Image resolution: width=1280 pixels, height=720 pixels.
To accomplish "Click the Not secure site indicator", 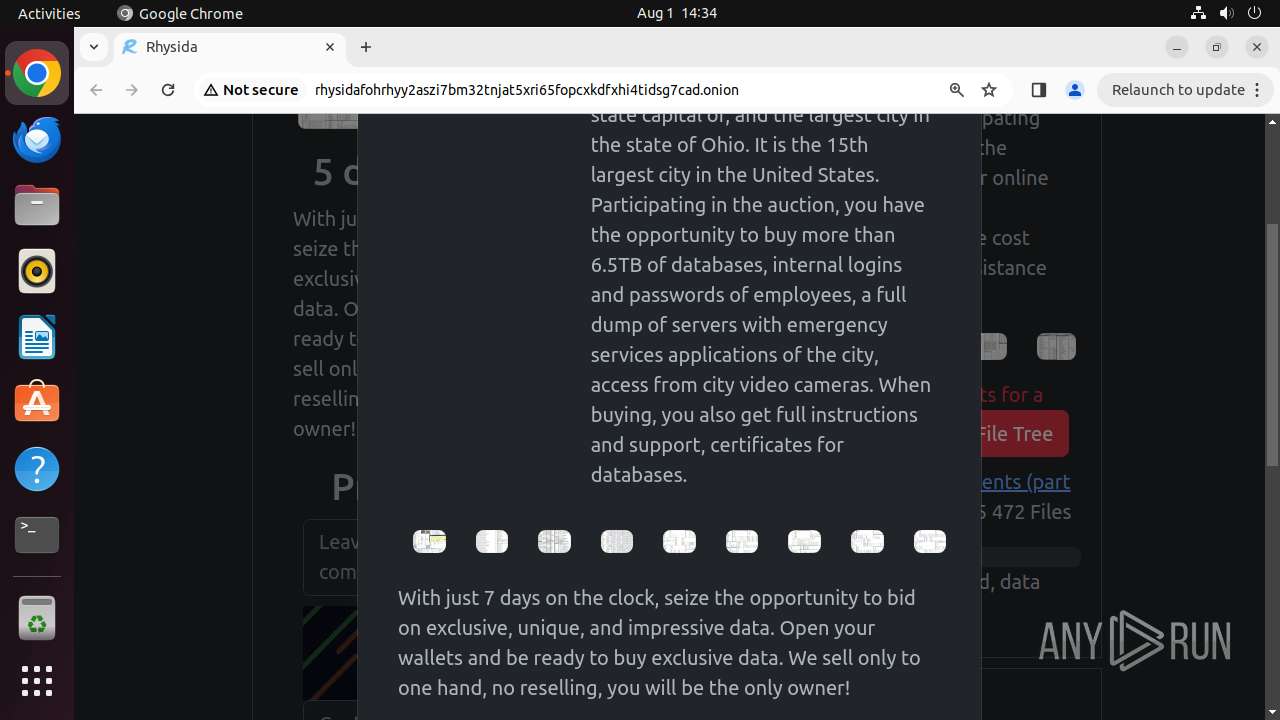I will point(251,90).
